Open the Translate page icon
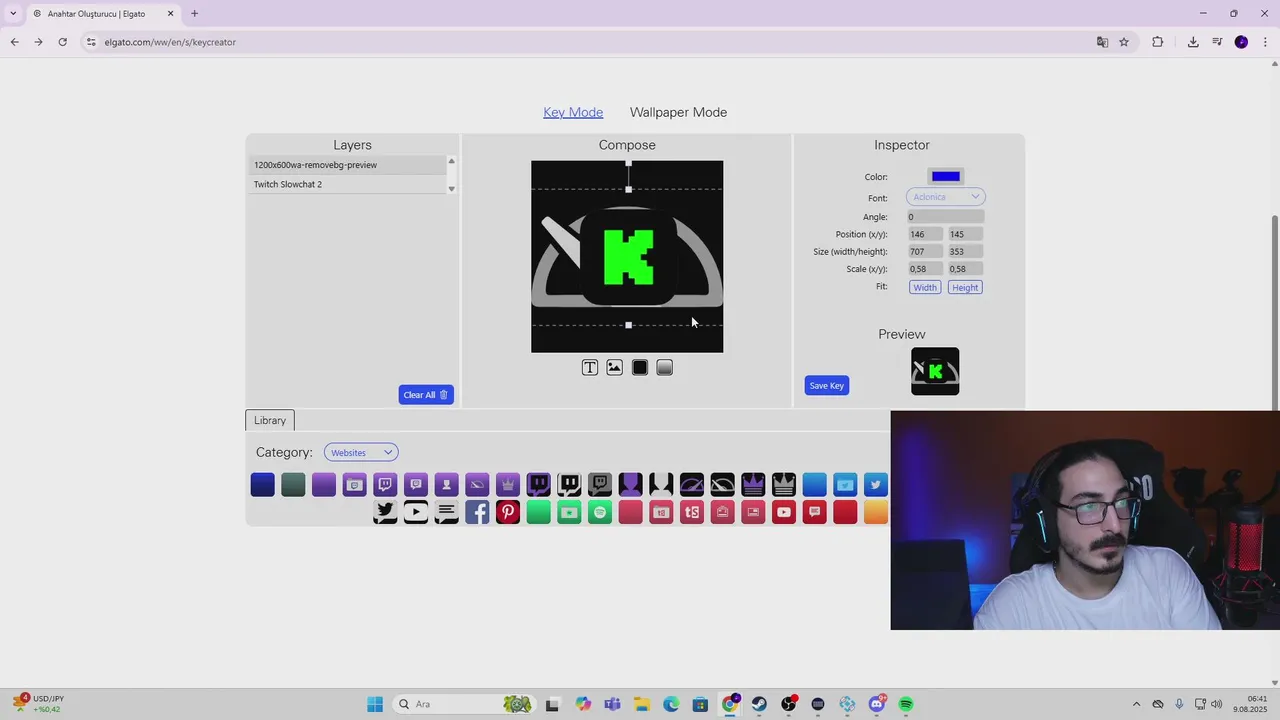The height and width of the screenshot is (720, 1280). (1102, 42)
